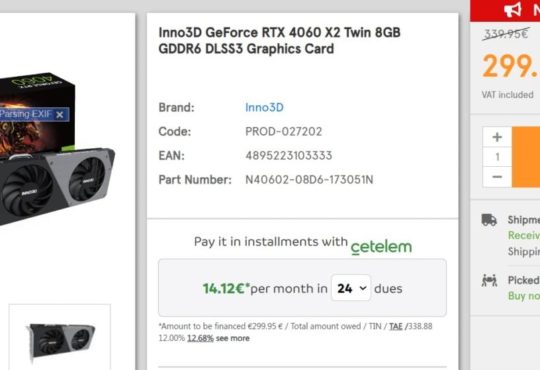Click the EAN number 4895223103333
The image size is (540, 370).
(289, 155)
